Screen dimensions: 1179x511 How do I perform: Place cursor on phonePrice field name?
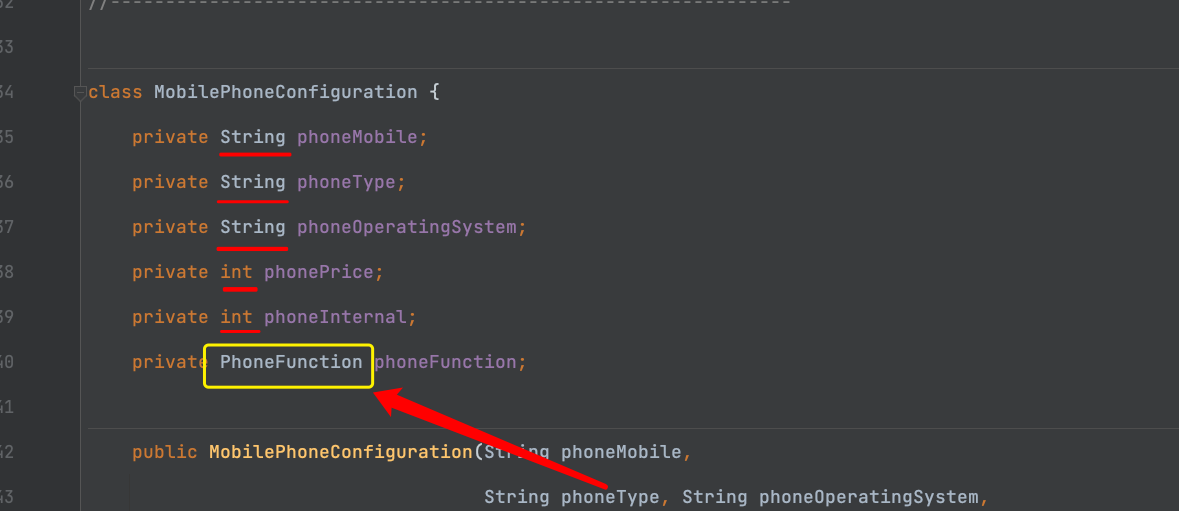click(x=319, y=272)
